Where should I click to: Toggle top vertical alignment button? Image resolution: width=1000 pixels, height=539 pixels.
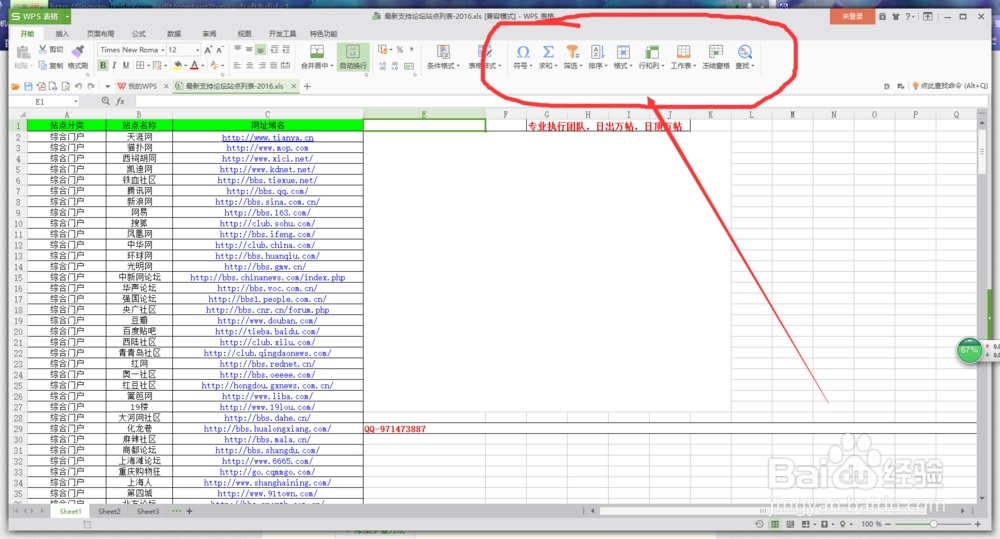pyautogui.click(x=237, y=50)
